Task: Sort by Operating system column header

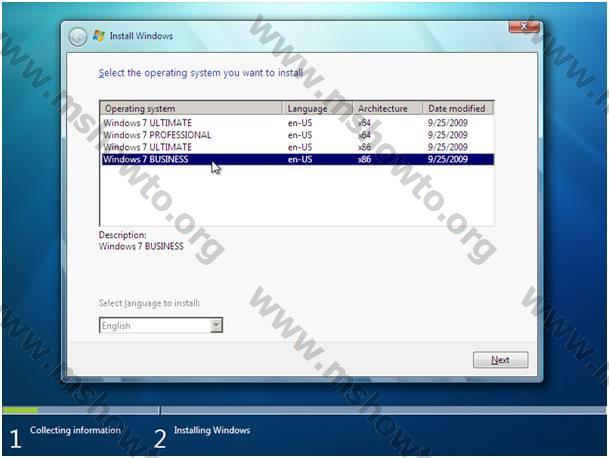Action: (191, 108)
